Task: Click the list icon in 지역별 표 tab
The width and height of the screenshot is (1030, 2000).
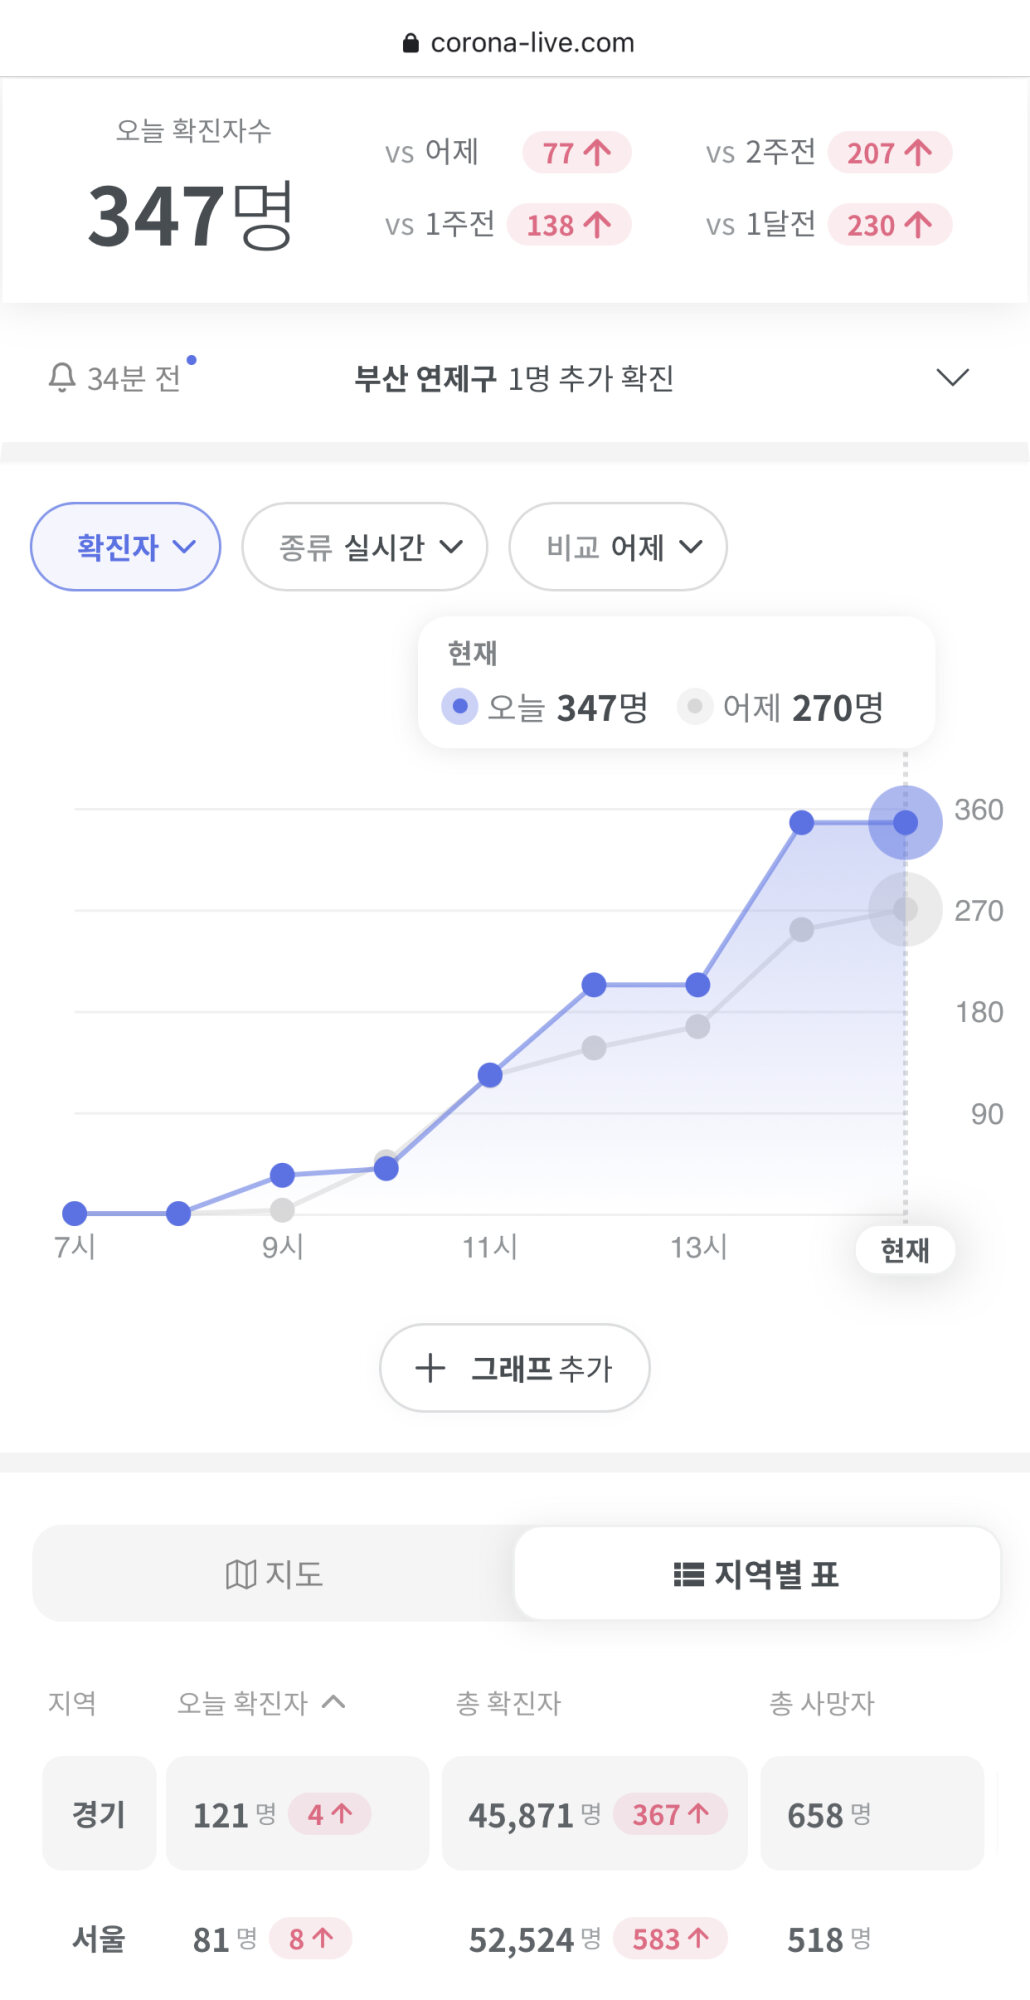Action: 689,1575
